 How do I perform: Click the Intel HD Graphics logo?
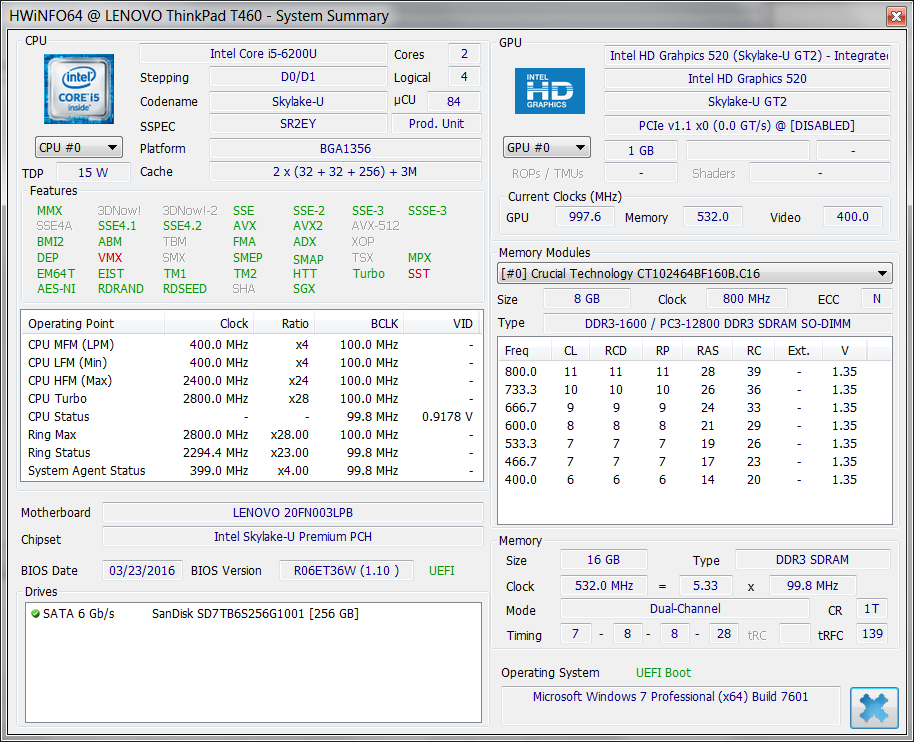coord(549,91)
